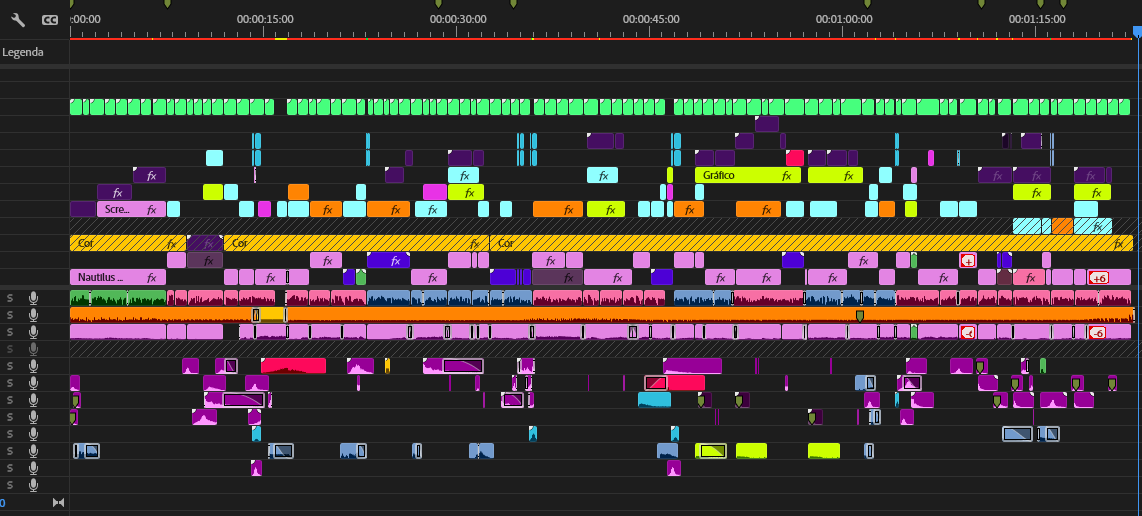The width and height of the screenshot is (1142, 516).
Task: Select the first green caption clip
Action: (76, 107)
